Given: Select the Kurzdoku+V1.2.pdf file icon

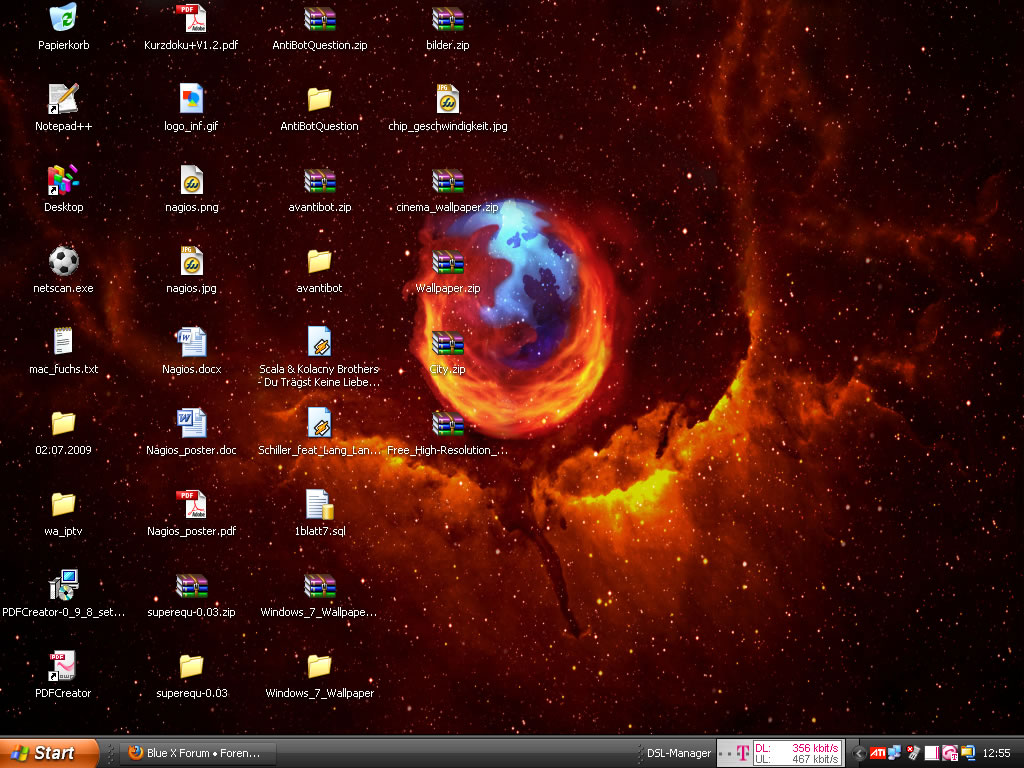Looking at the screenshot, I should pos(191,18).
